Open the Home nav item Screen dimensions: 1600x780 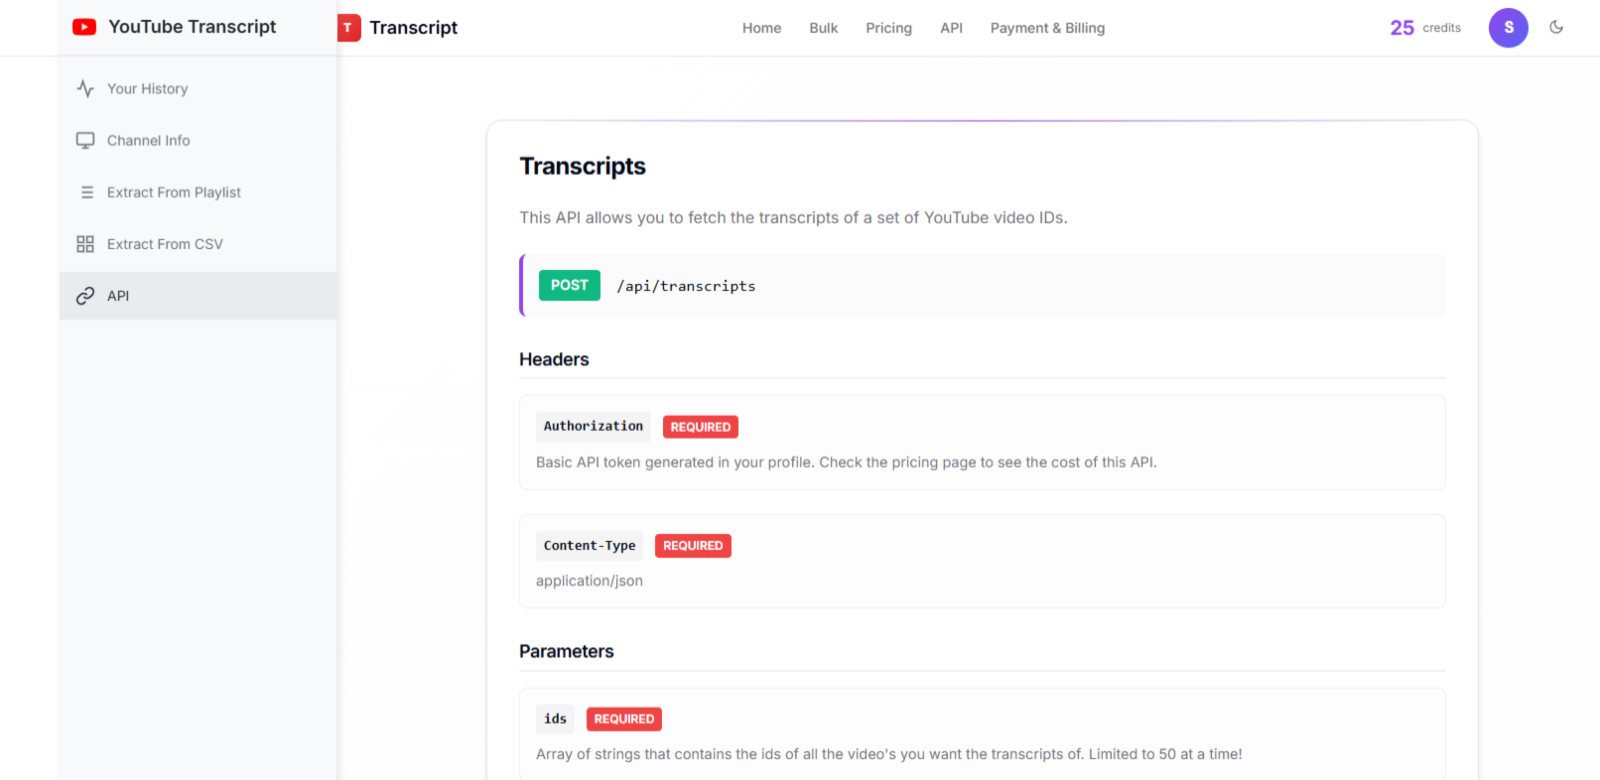761,28
